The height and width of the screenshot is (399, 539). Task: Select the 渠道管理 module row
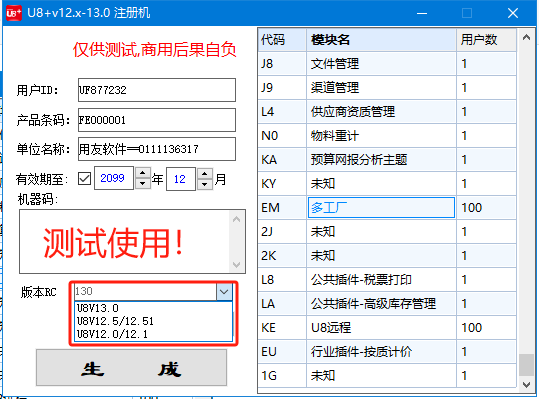[x=387, y=88]
